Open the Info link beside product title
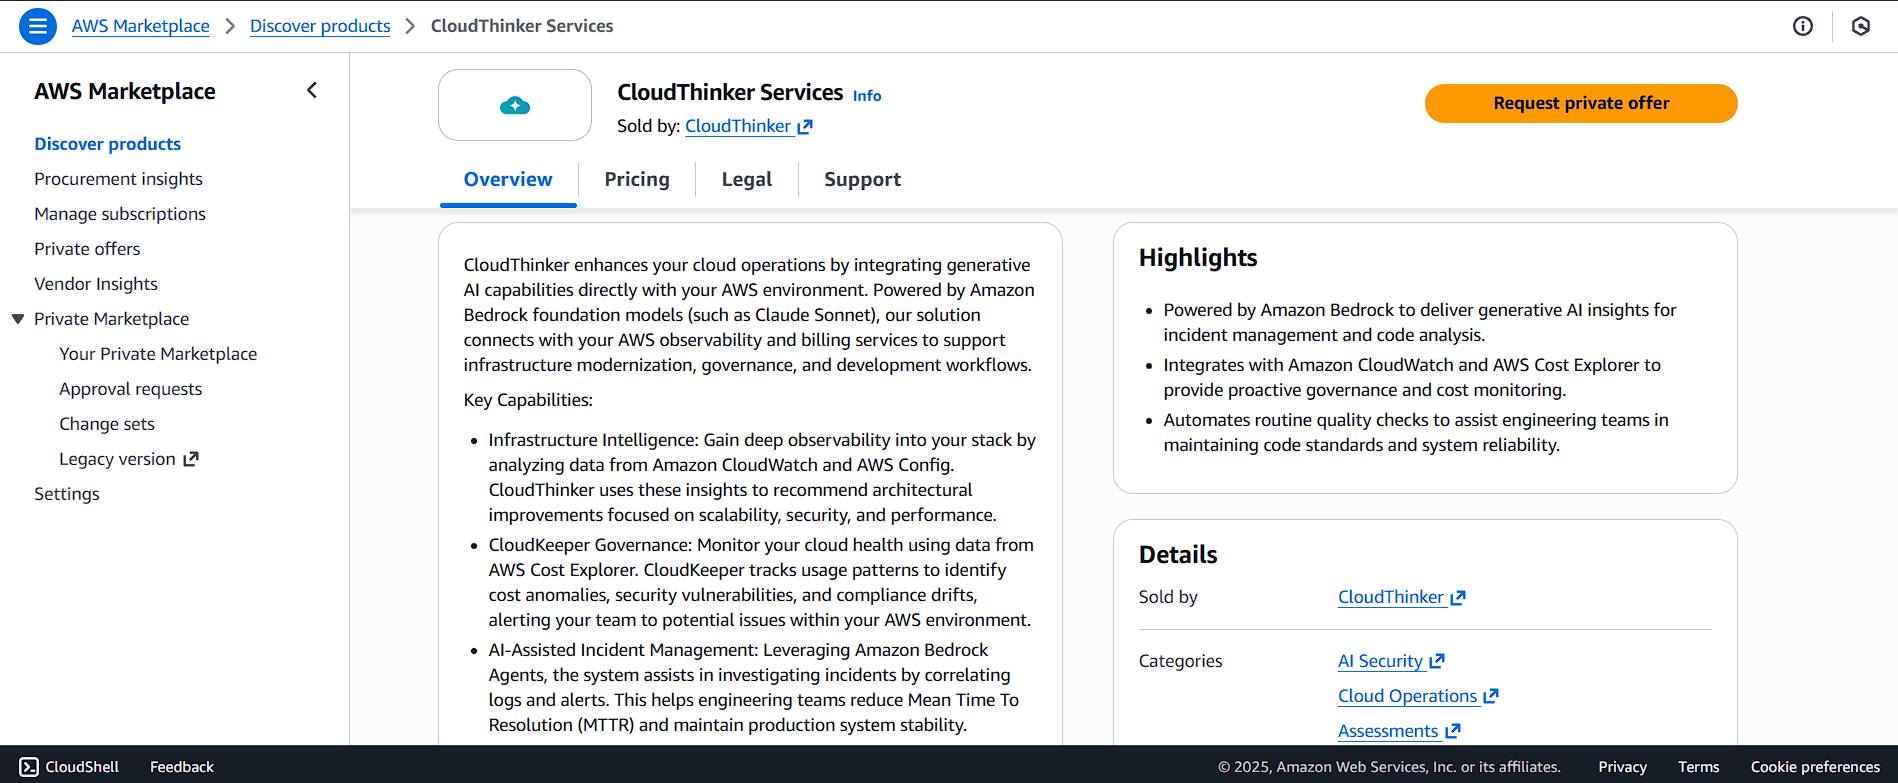This screenshot has height=783, width=1898. [x=867, y=96]
